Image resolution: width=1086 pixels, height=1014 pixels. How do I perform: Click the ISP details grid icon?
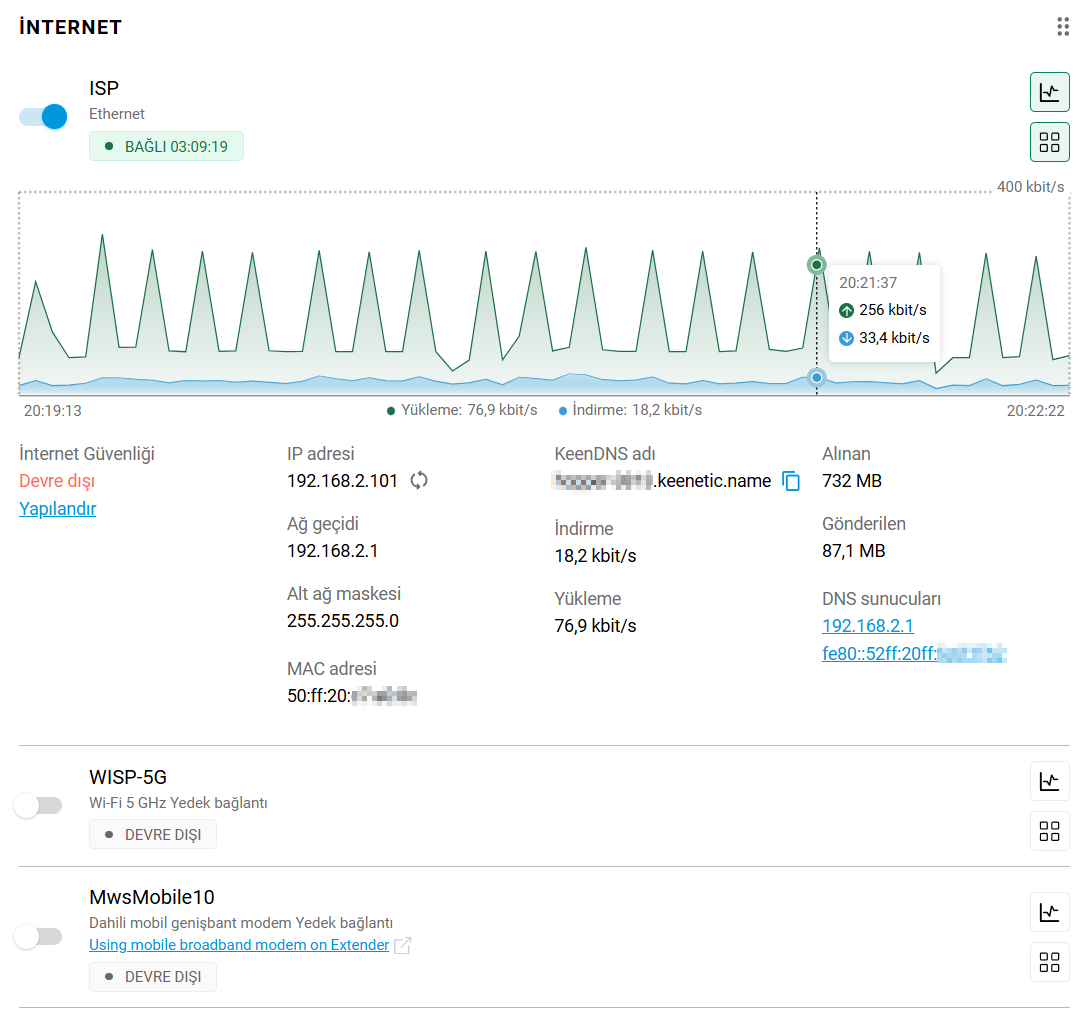pos(1049,142)
